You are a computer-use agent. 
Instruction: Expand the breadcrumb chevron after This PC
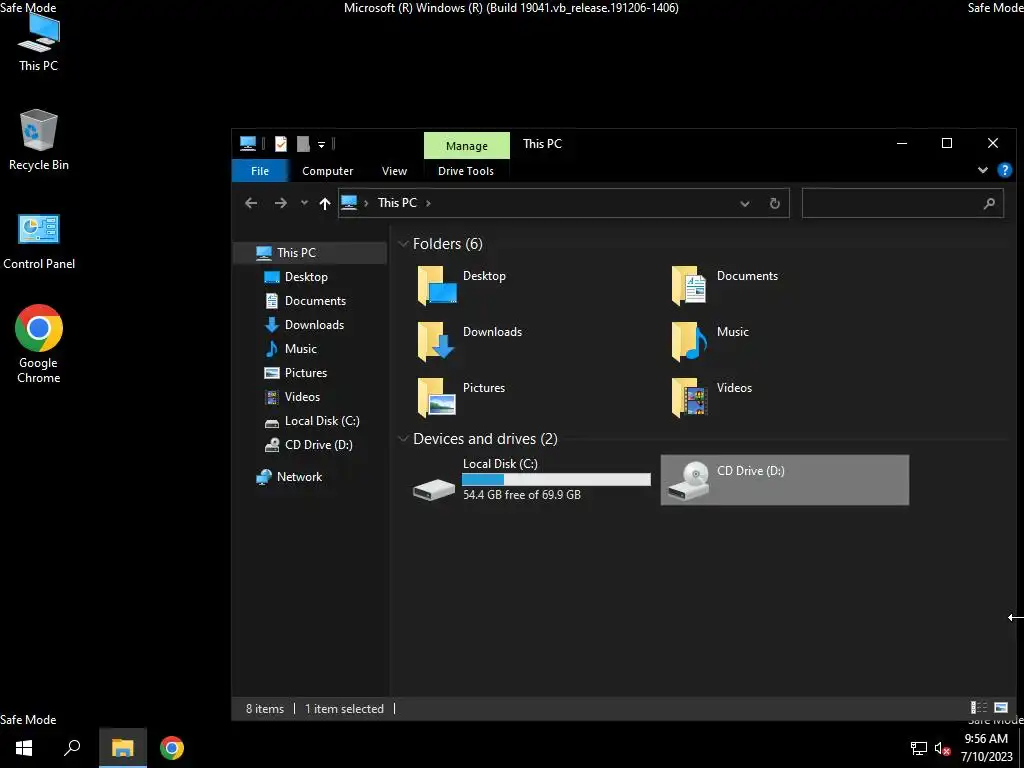tap(428, 203)
